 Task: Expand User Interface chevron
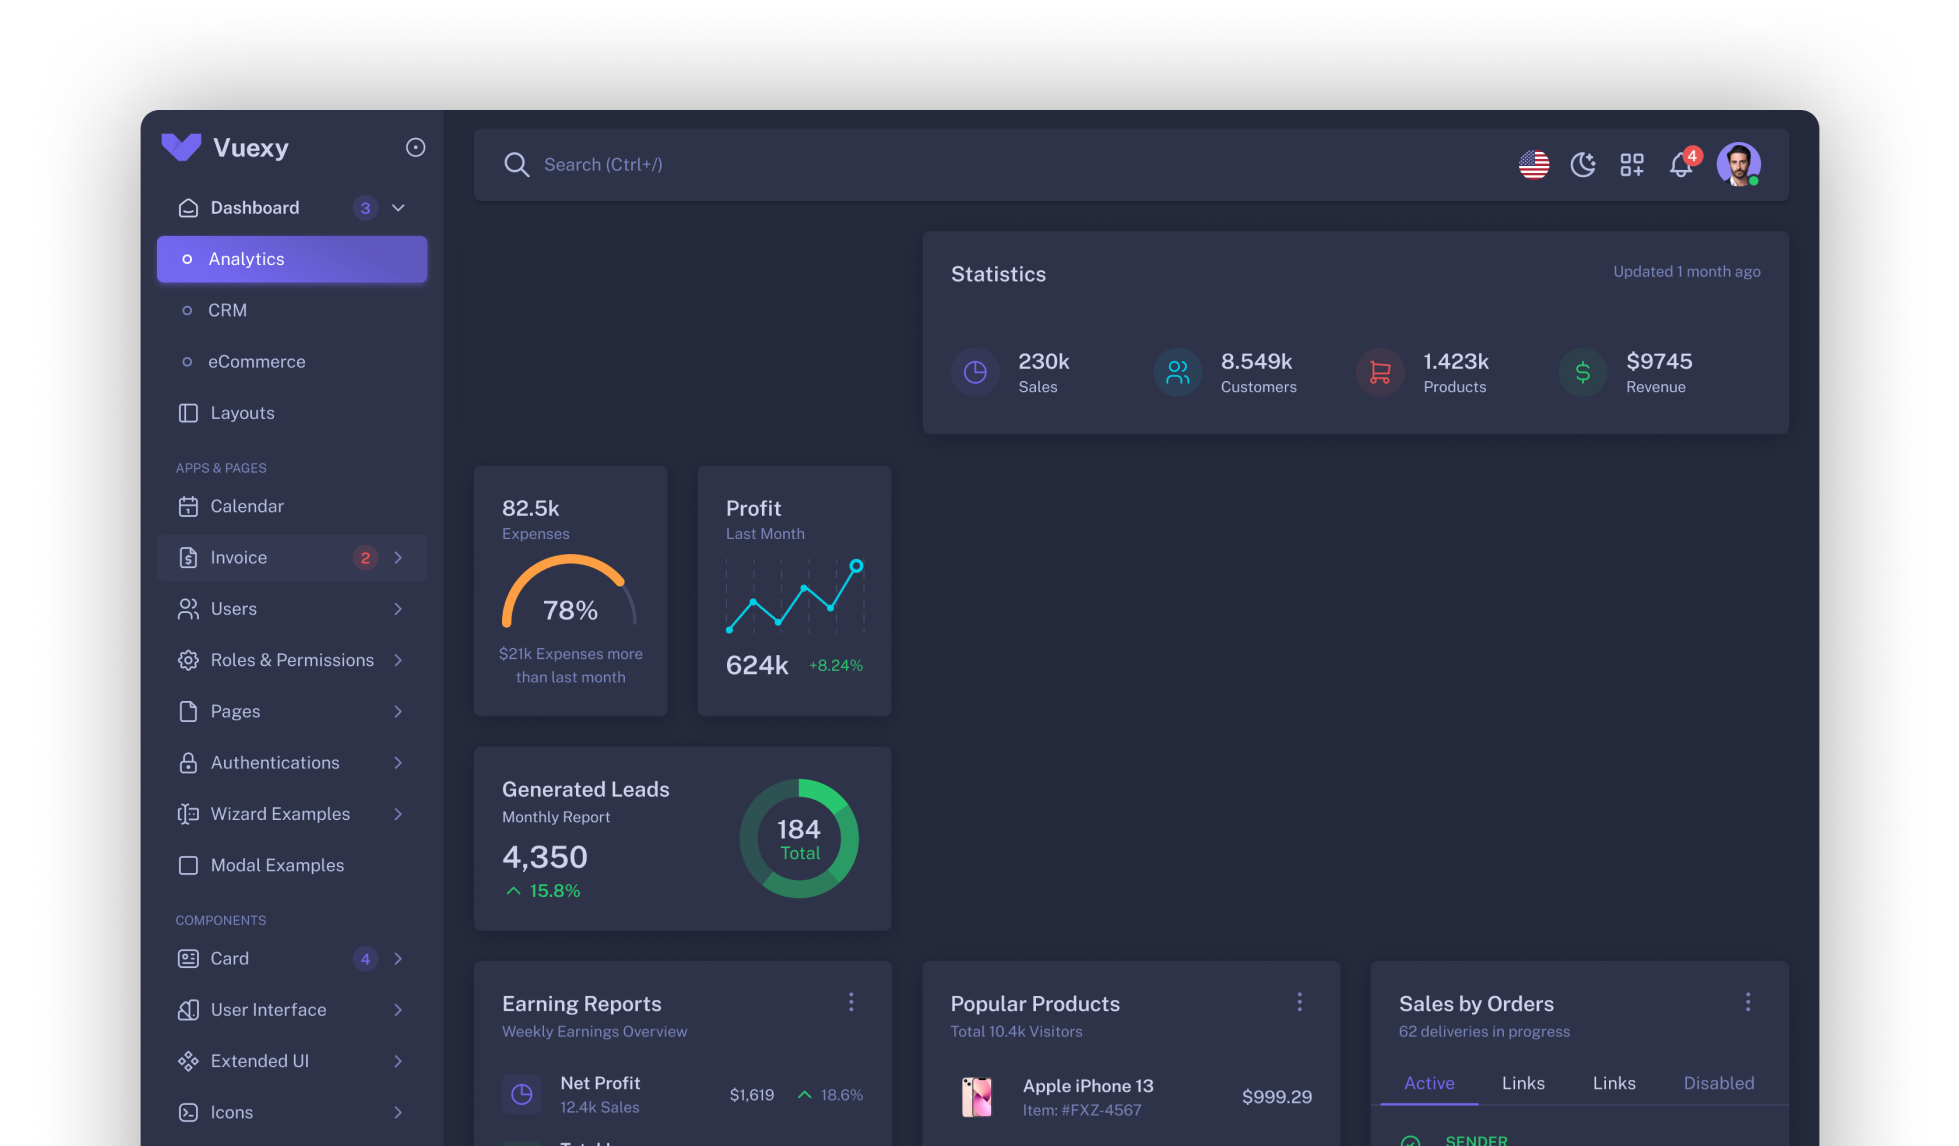point(398,1010)
